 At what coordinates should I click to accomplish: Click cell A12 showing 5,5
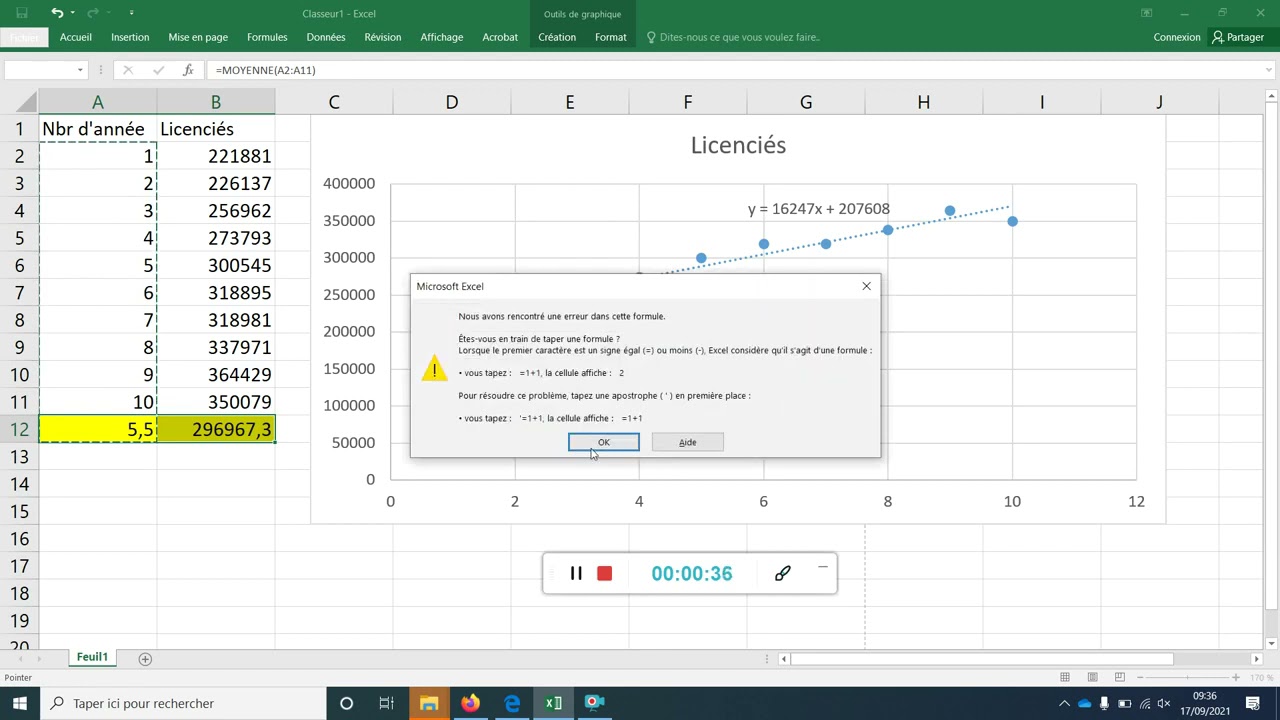click(x=97, y=429)
